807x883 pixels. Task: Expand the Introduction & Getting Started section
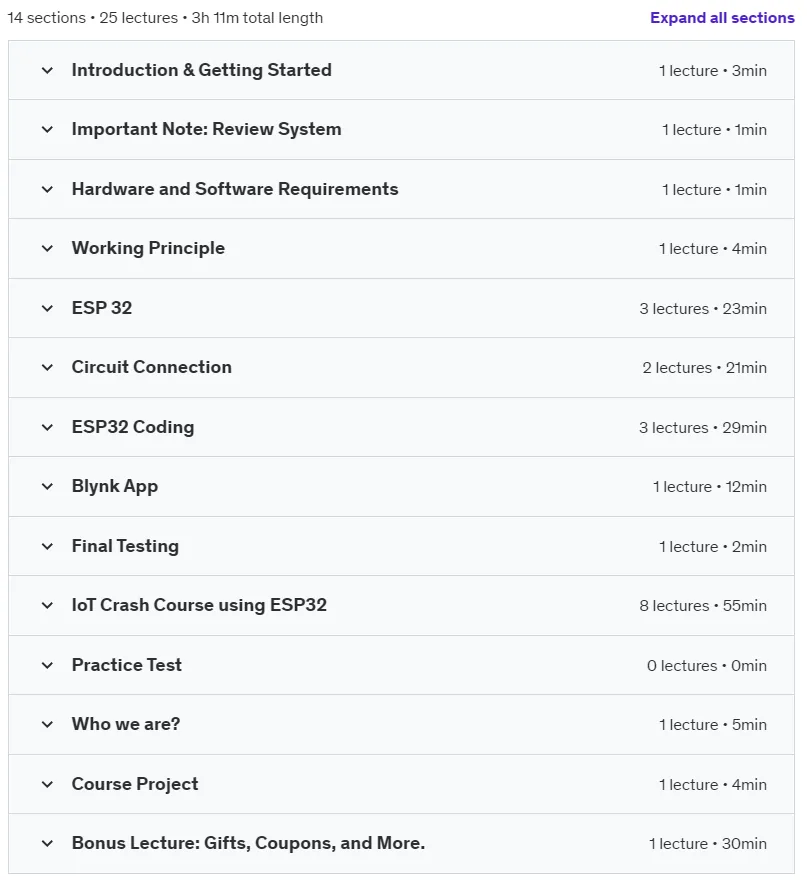[401, 70]
